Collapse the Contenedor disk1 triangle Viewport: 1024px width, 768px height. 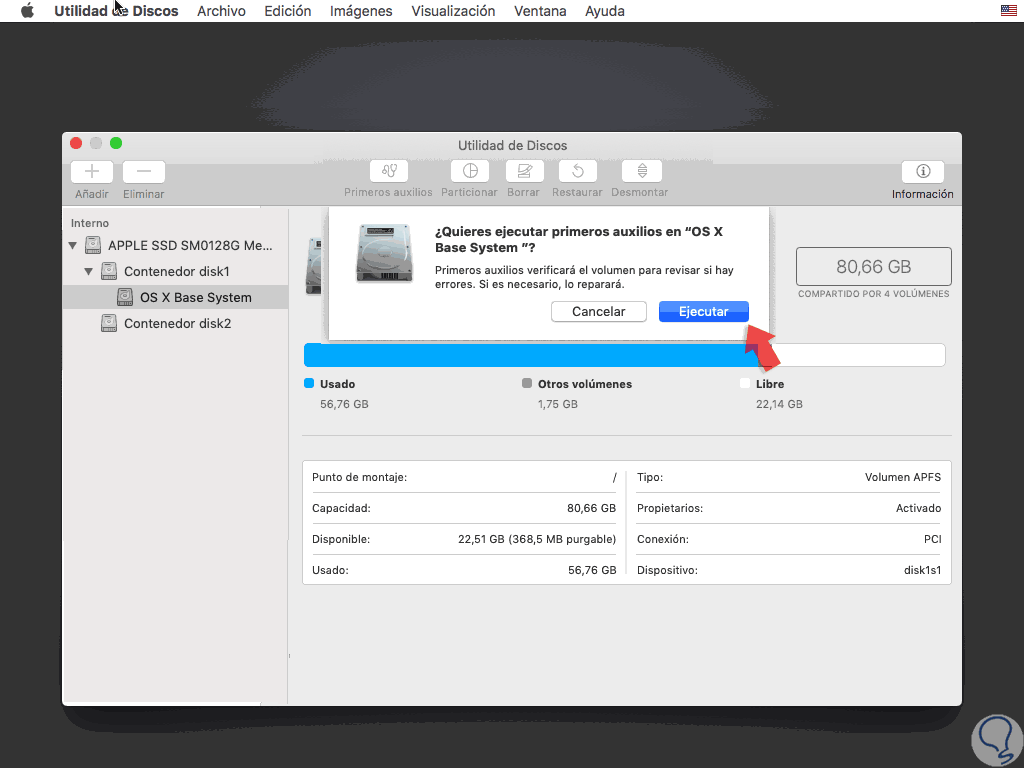coord(88,272)
